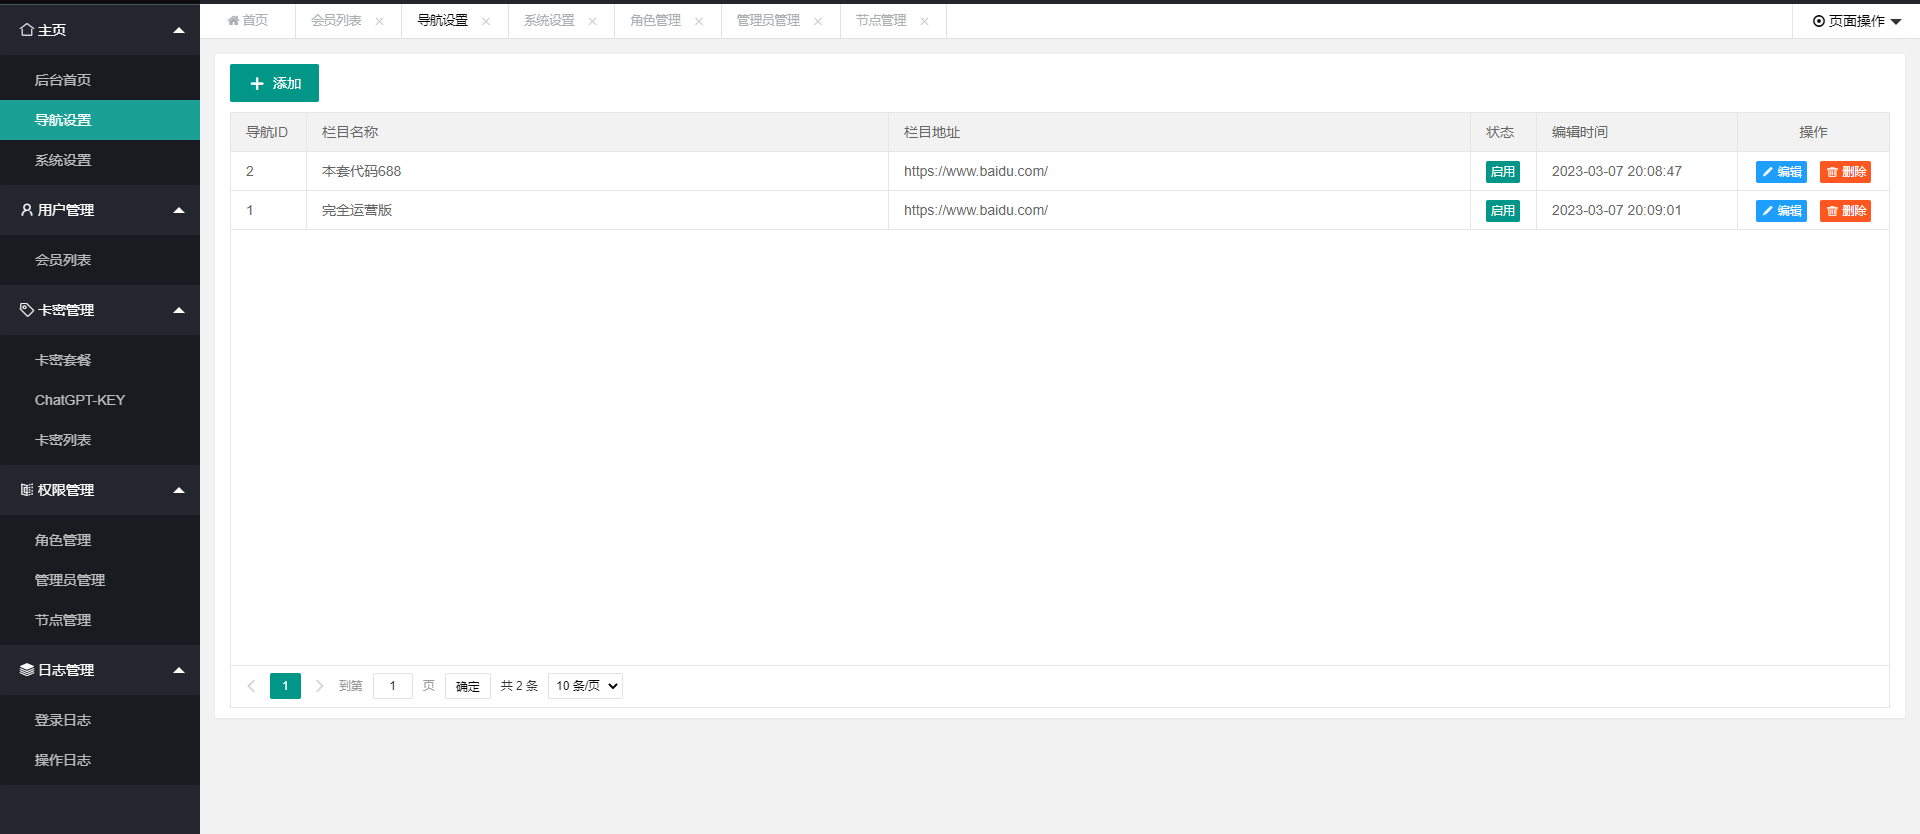Select page 1 in pagination
Viewport: 1920px width, 834px height.
(285, 686)
